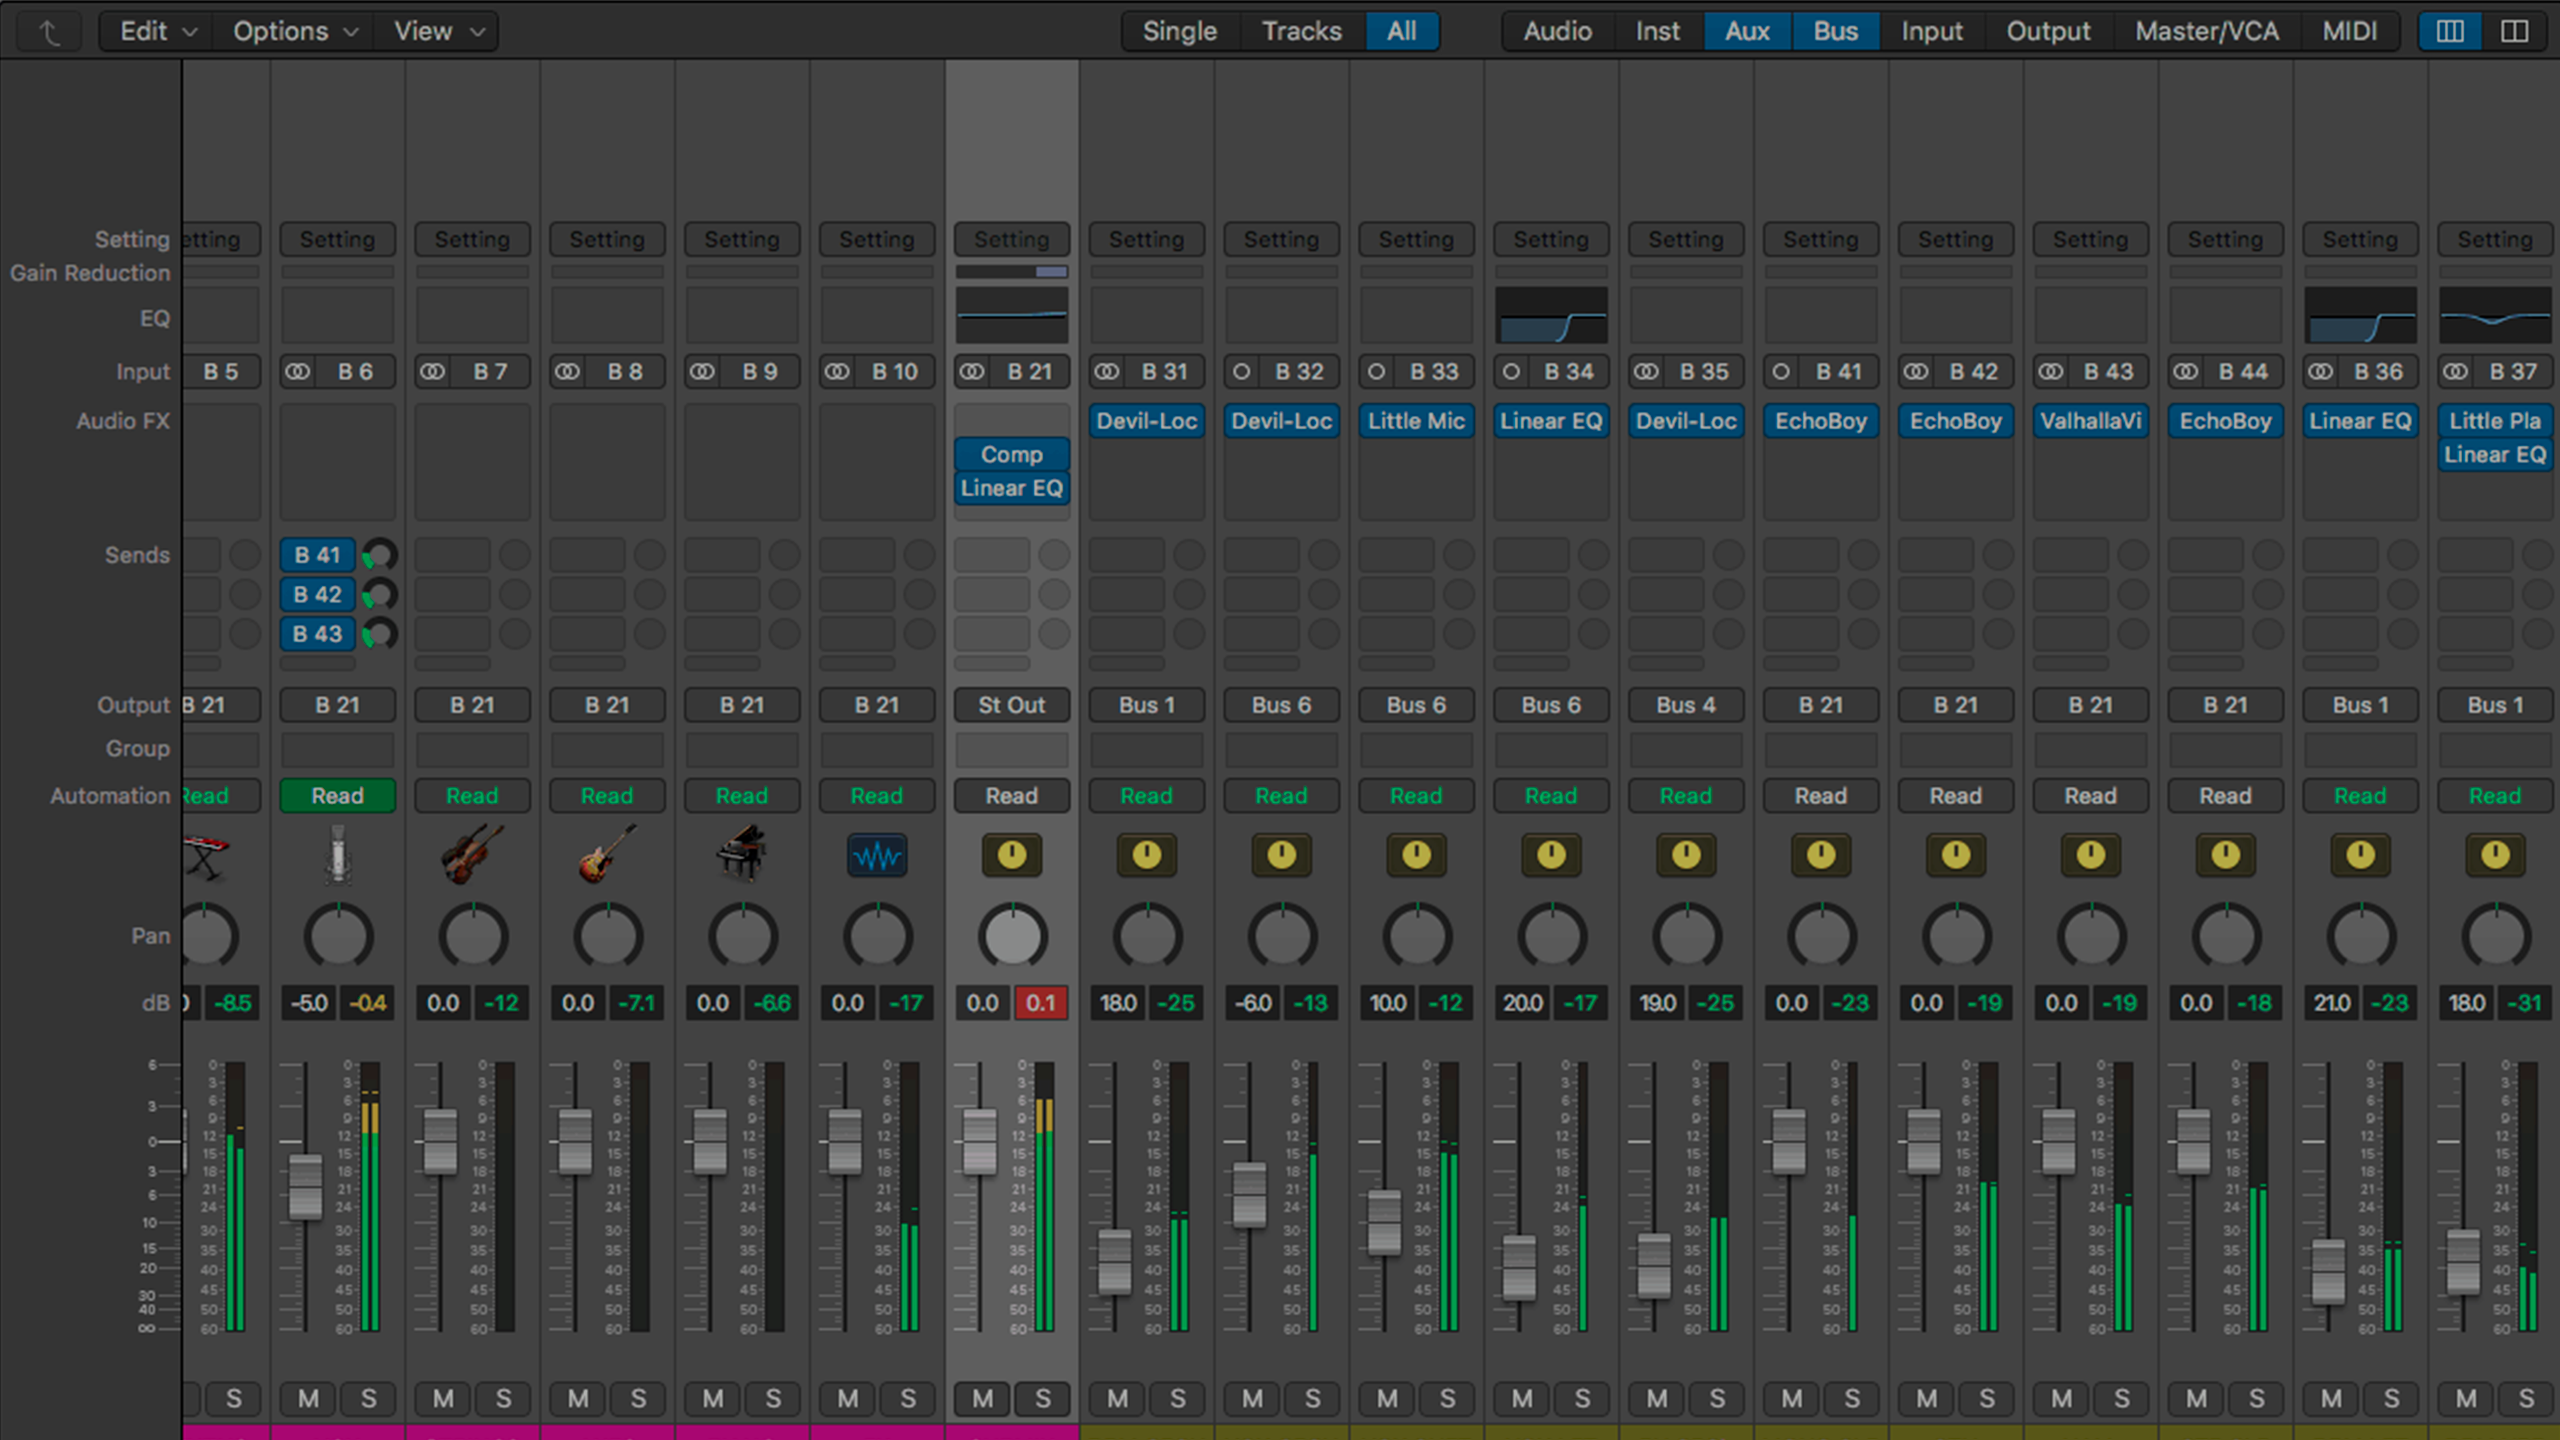This screenshot has width=2560, height=1440.
Task: Open EchoBoy plugin on B 44 strip
Action: point(2226,421)
